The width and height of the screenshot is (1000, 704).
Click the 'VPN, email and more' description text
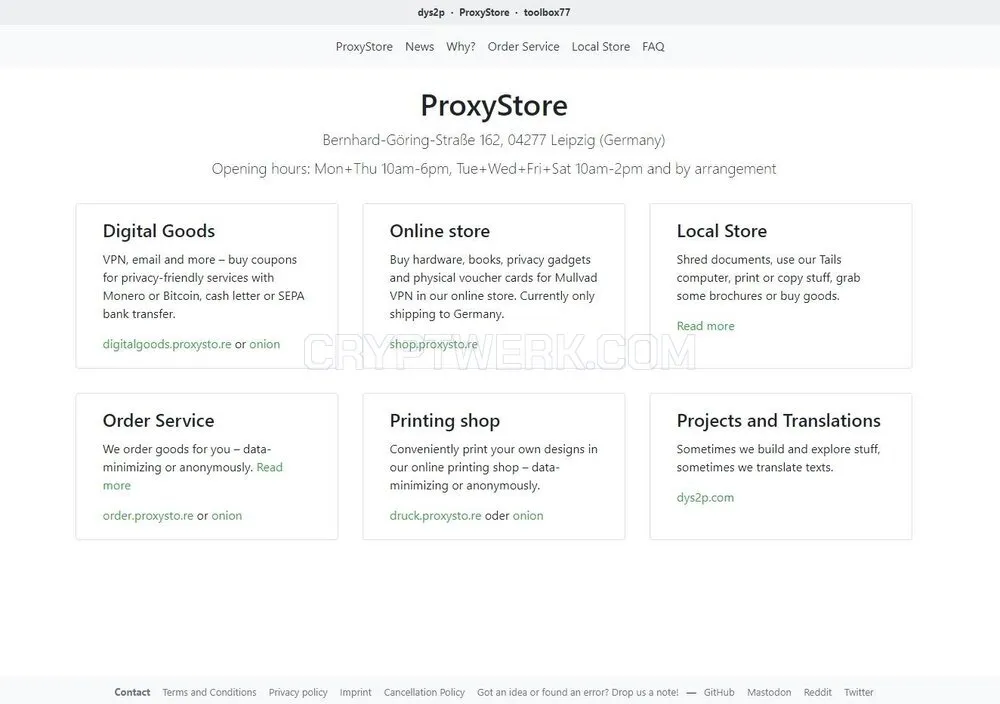tap(203, 287)
